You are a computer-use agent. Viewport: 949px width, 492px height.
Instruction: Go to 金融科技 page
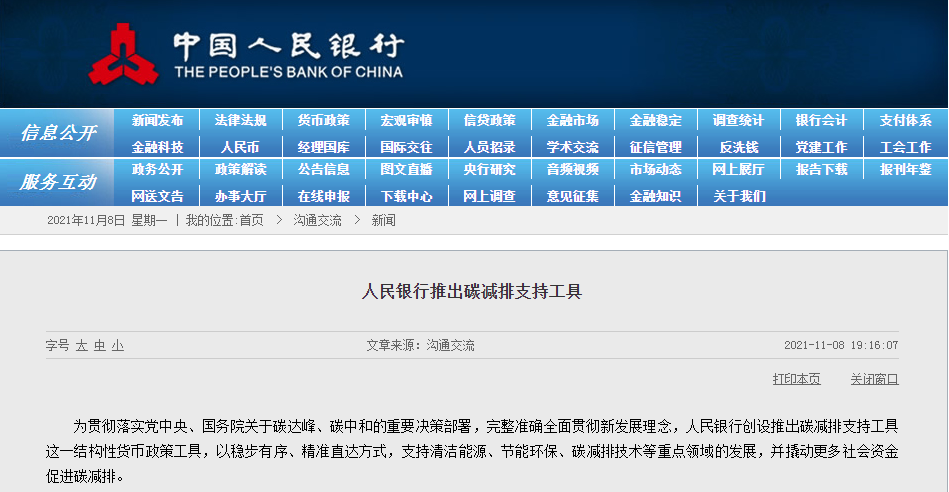tap(157, 147)
